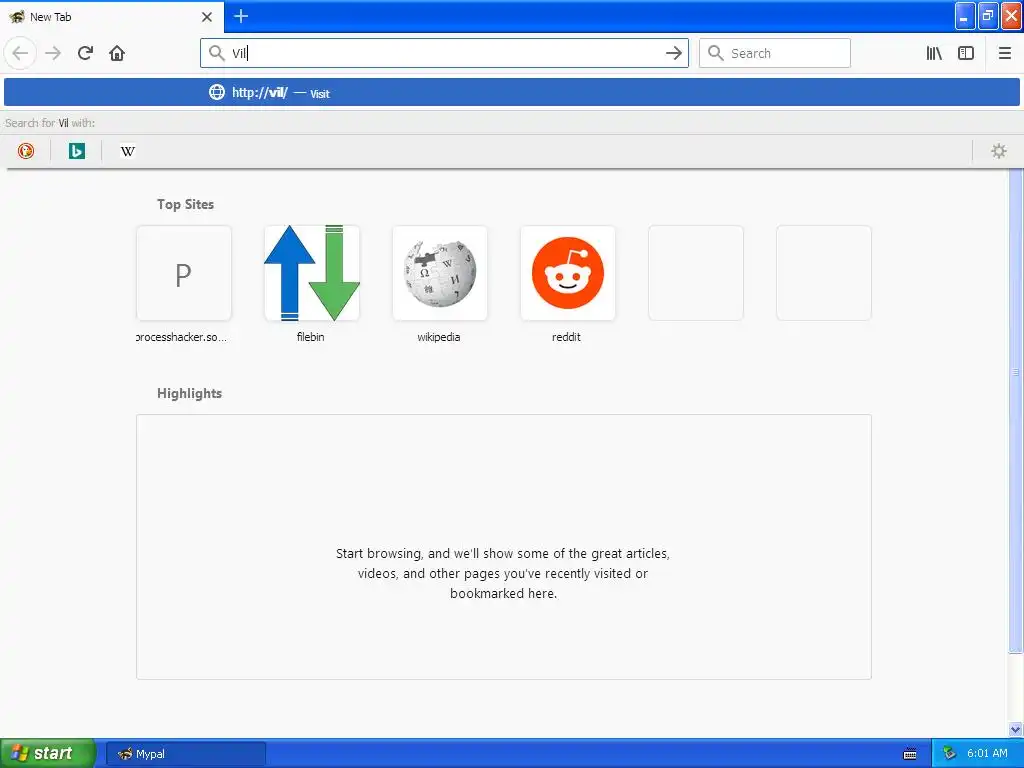Close the New Tab tab
The height and width of the screenshot is (768, 1024).
tap(207, 17)
